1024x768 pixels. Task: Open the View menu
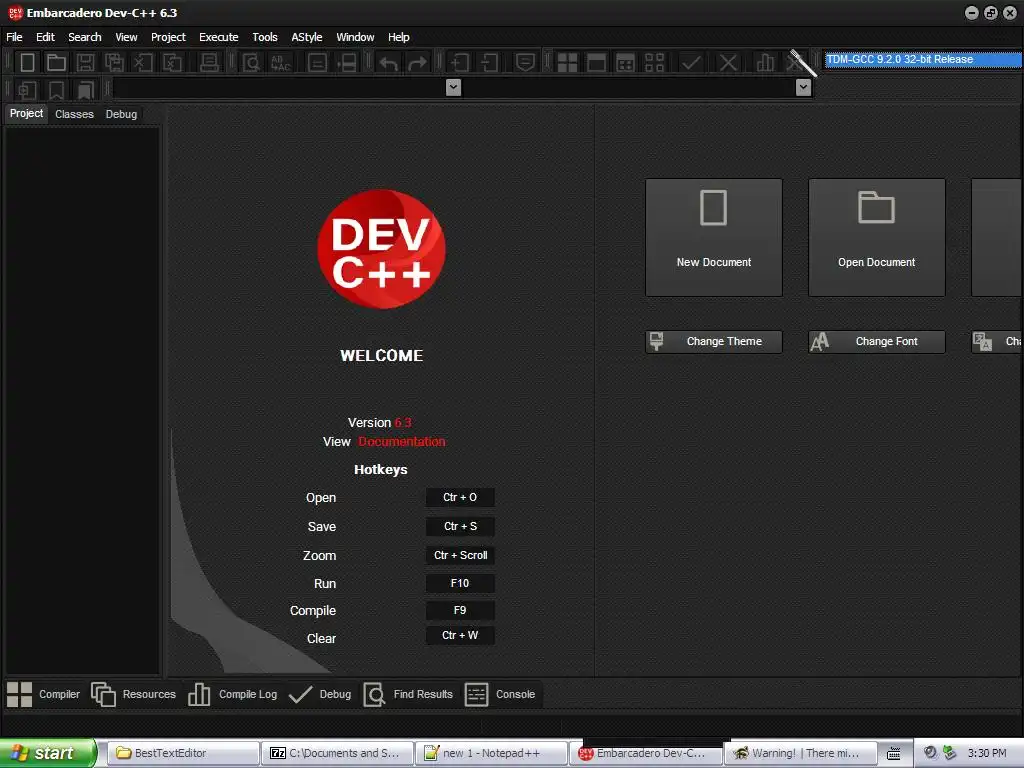[126, 37]
